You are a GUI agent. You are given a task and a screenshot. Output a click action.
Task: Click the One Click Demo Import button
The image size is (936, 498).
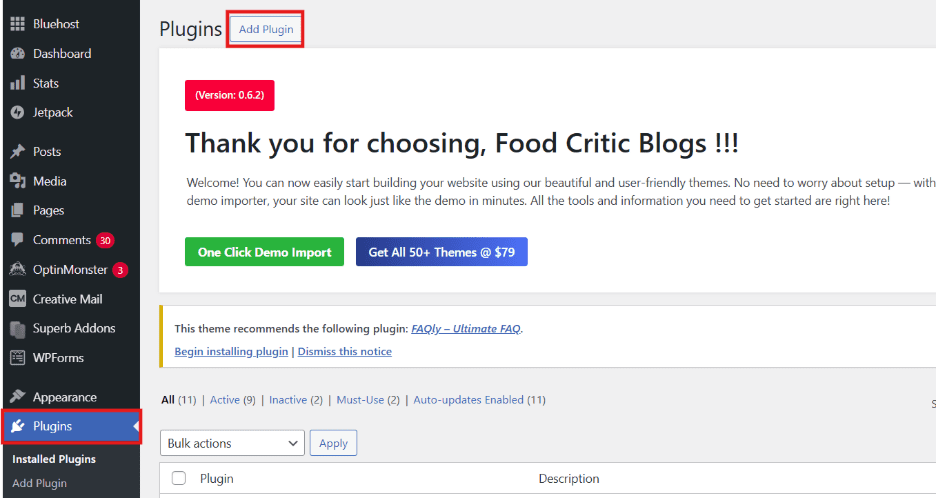[x=264, y=252]
